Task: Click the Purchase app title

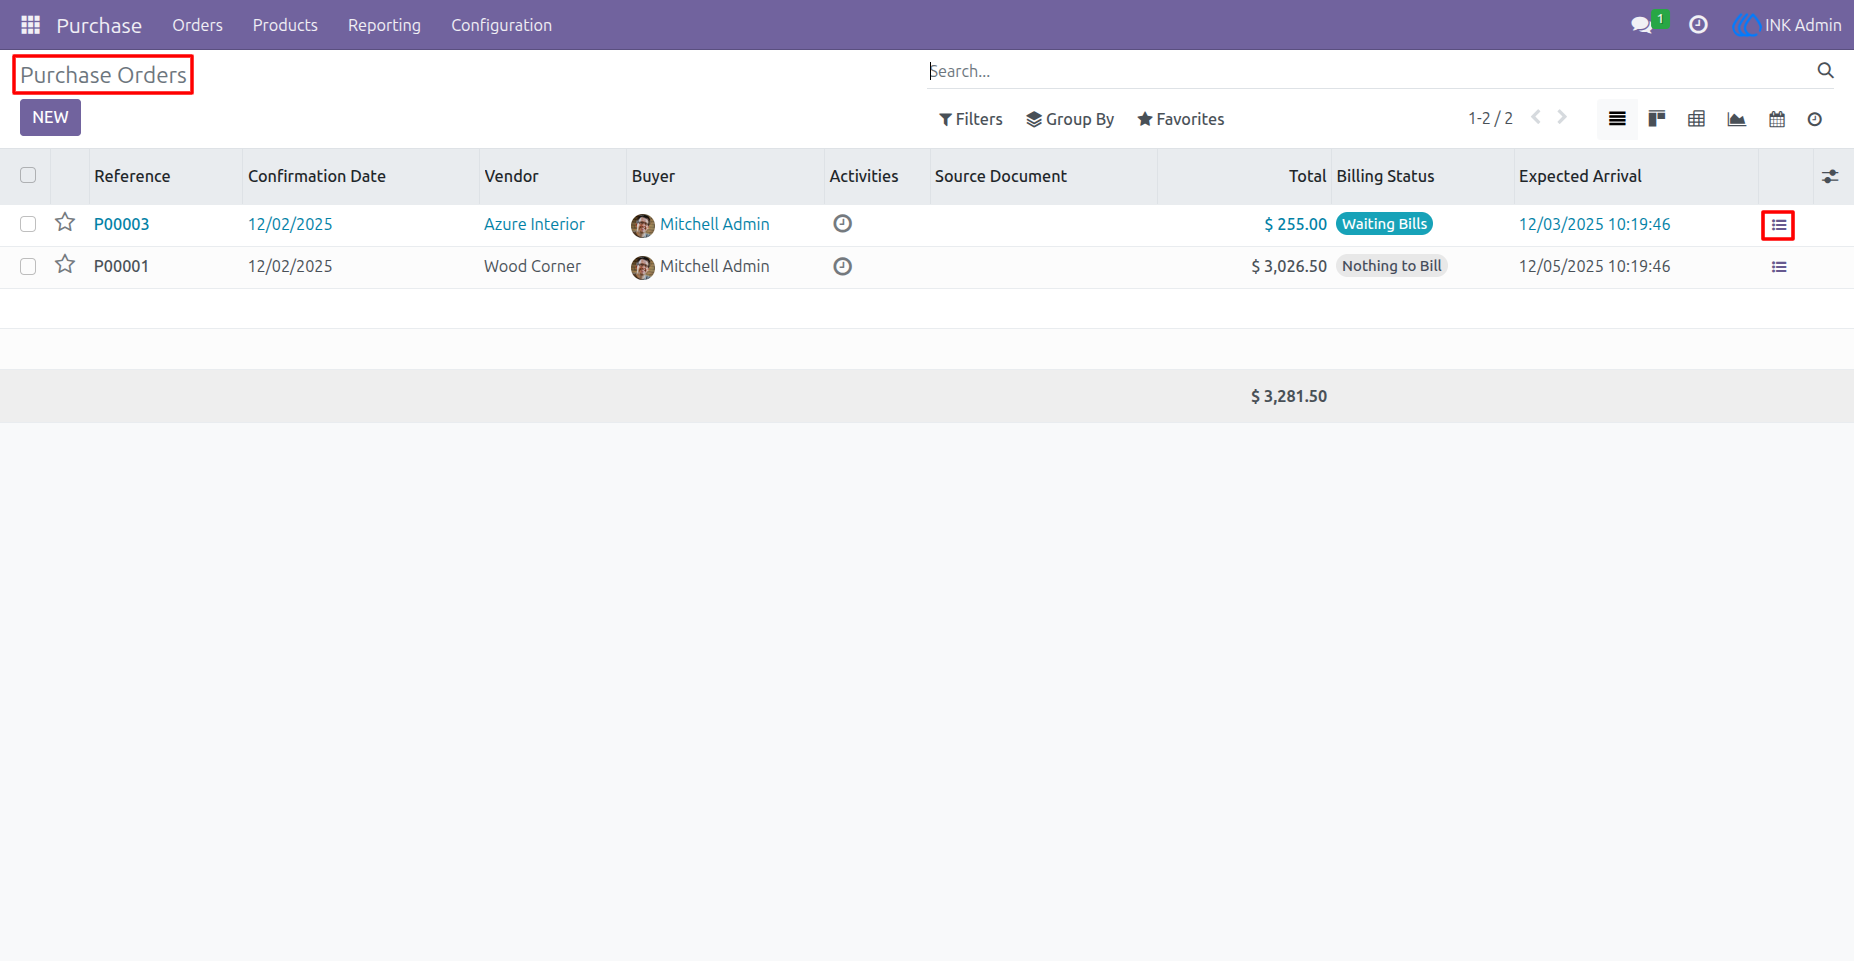Action: [x=99, y=25]
